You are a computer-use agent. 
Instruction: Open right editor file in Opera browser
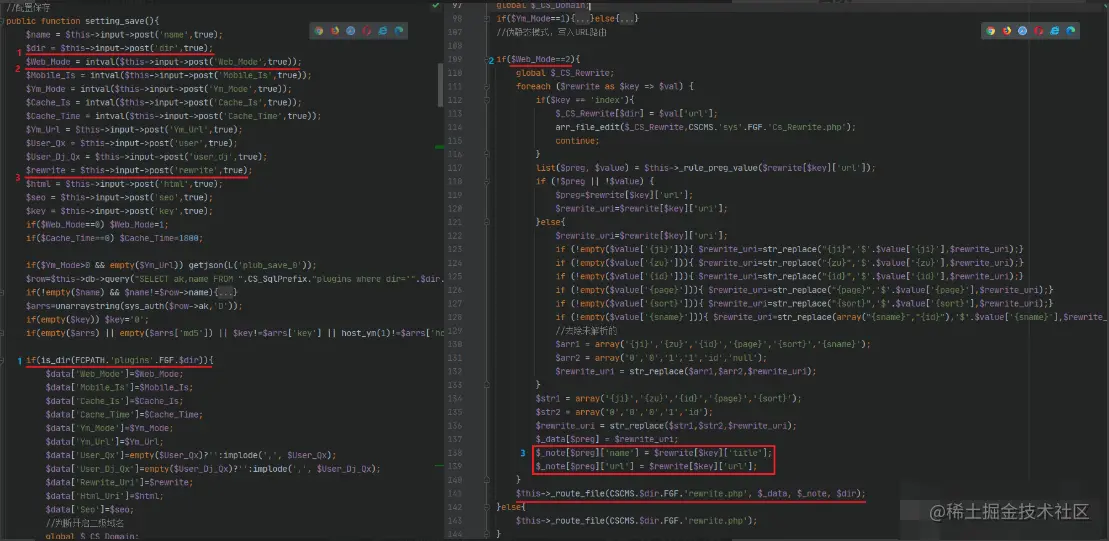coord(1039,31)
